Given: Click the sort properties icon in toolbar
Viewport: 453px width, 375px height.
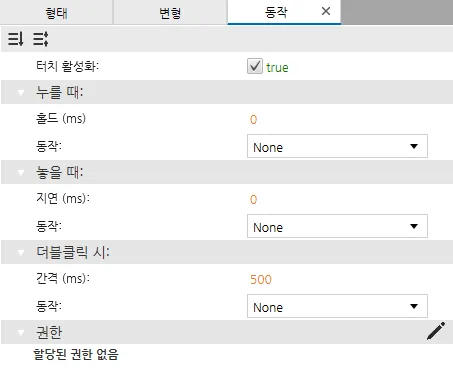Looking at the screenshot, I should click(16, 39).
